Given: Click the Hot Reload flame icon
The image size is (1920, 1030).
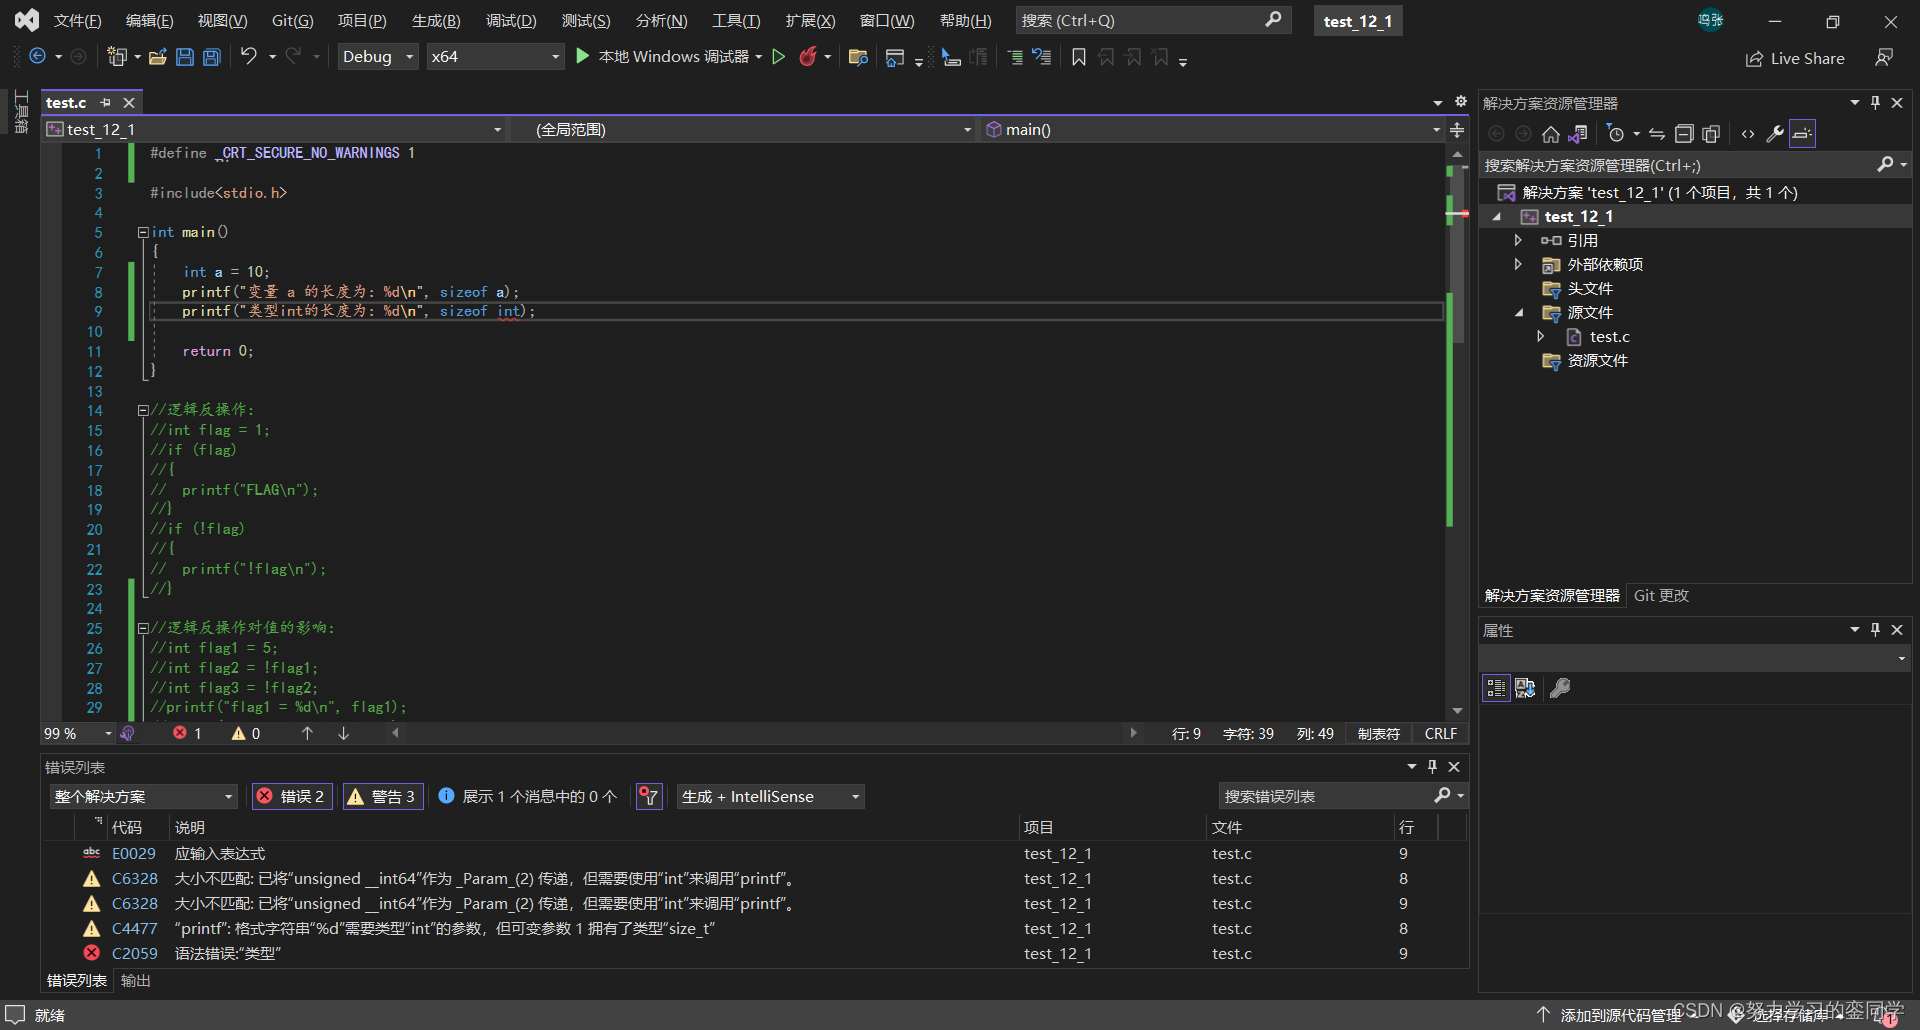Looking at the screenshot, I should [808, 57].
